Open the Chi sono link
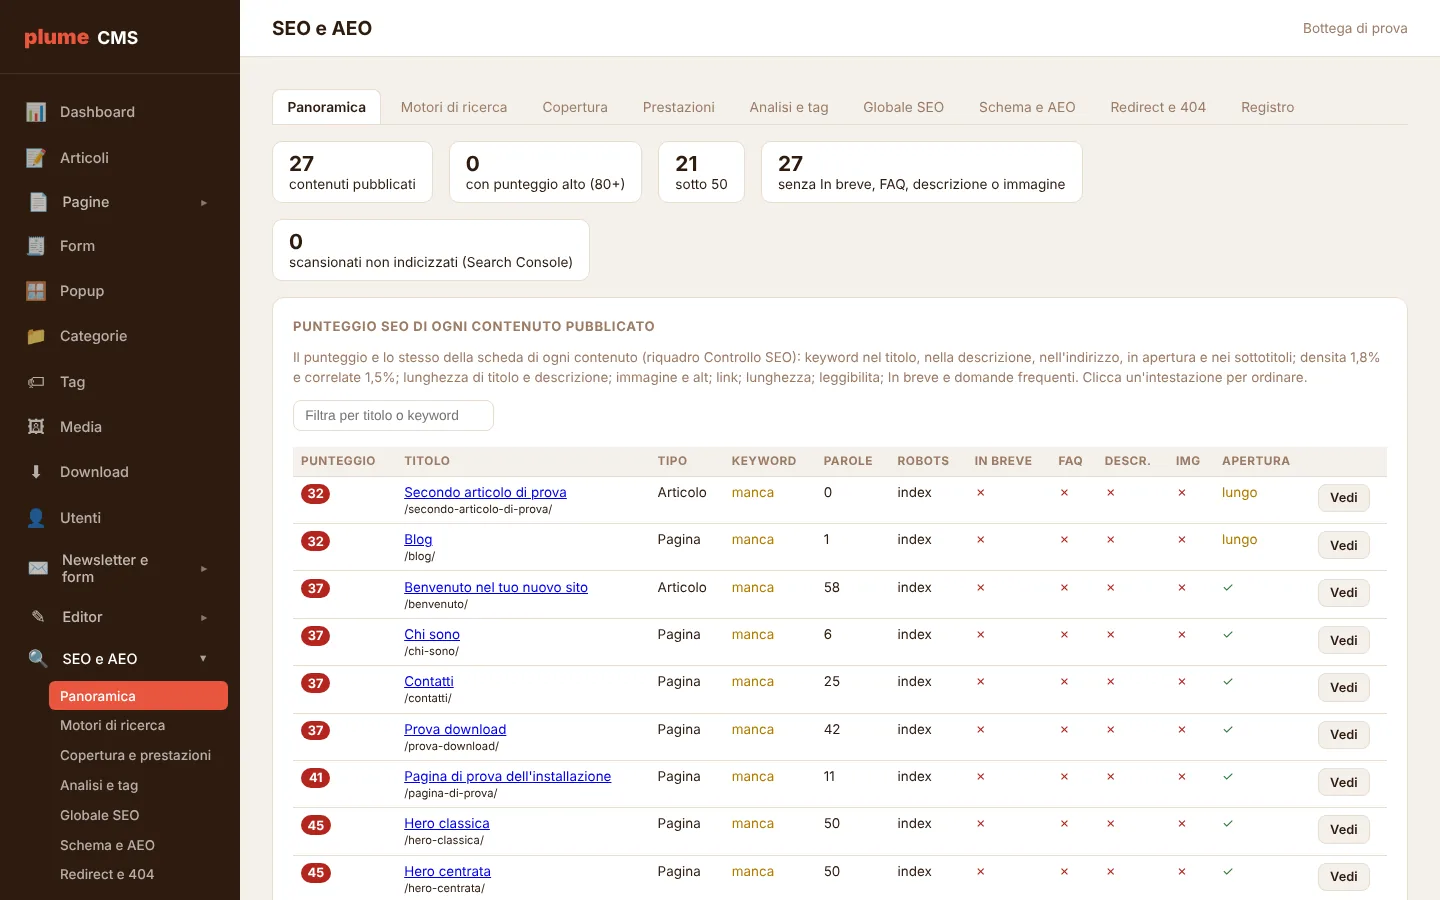 pos(432,634)
